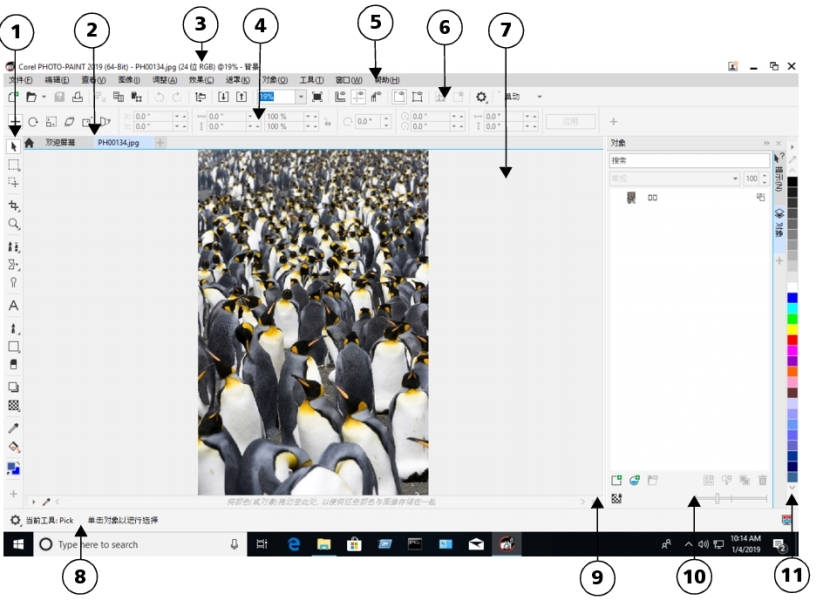Pick the Fill bucket tool
This screenshot has width=823, height=600.
[x=14, y=447]
